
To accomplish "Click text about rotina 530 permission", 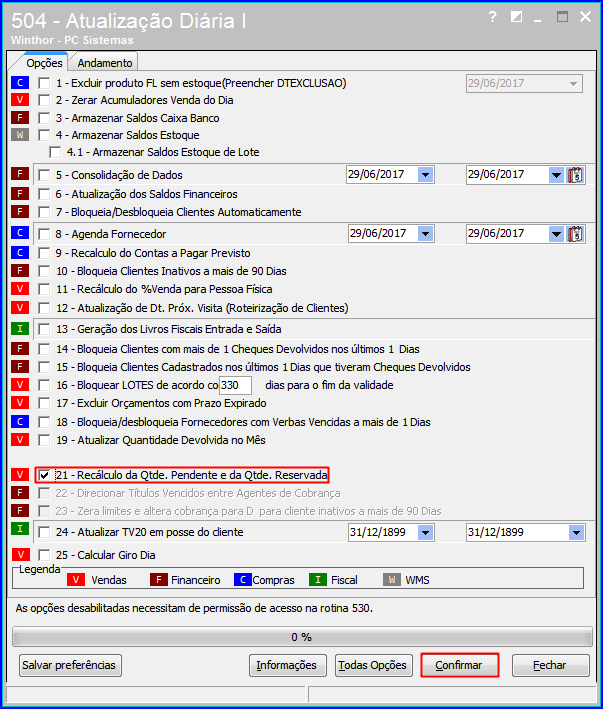I will (x=194, y=609).
